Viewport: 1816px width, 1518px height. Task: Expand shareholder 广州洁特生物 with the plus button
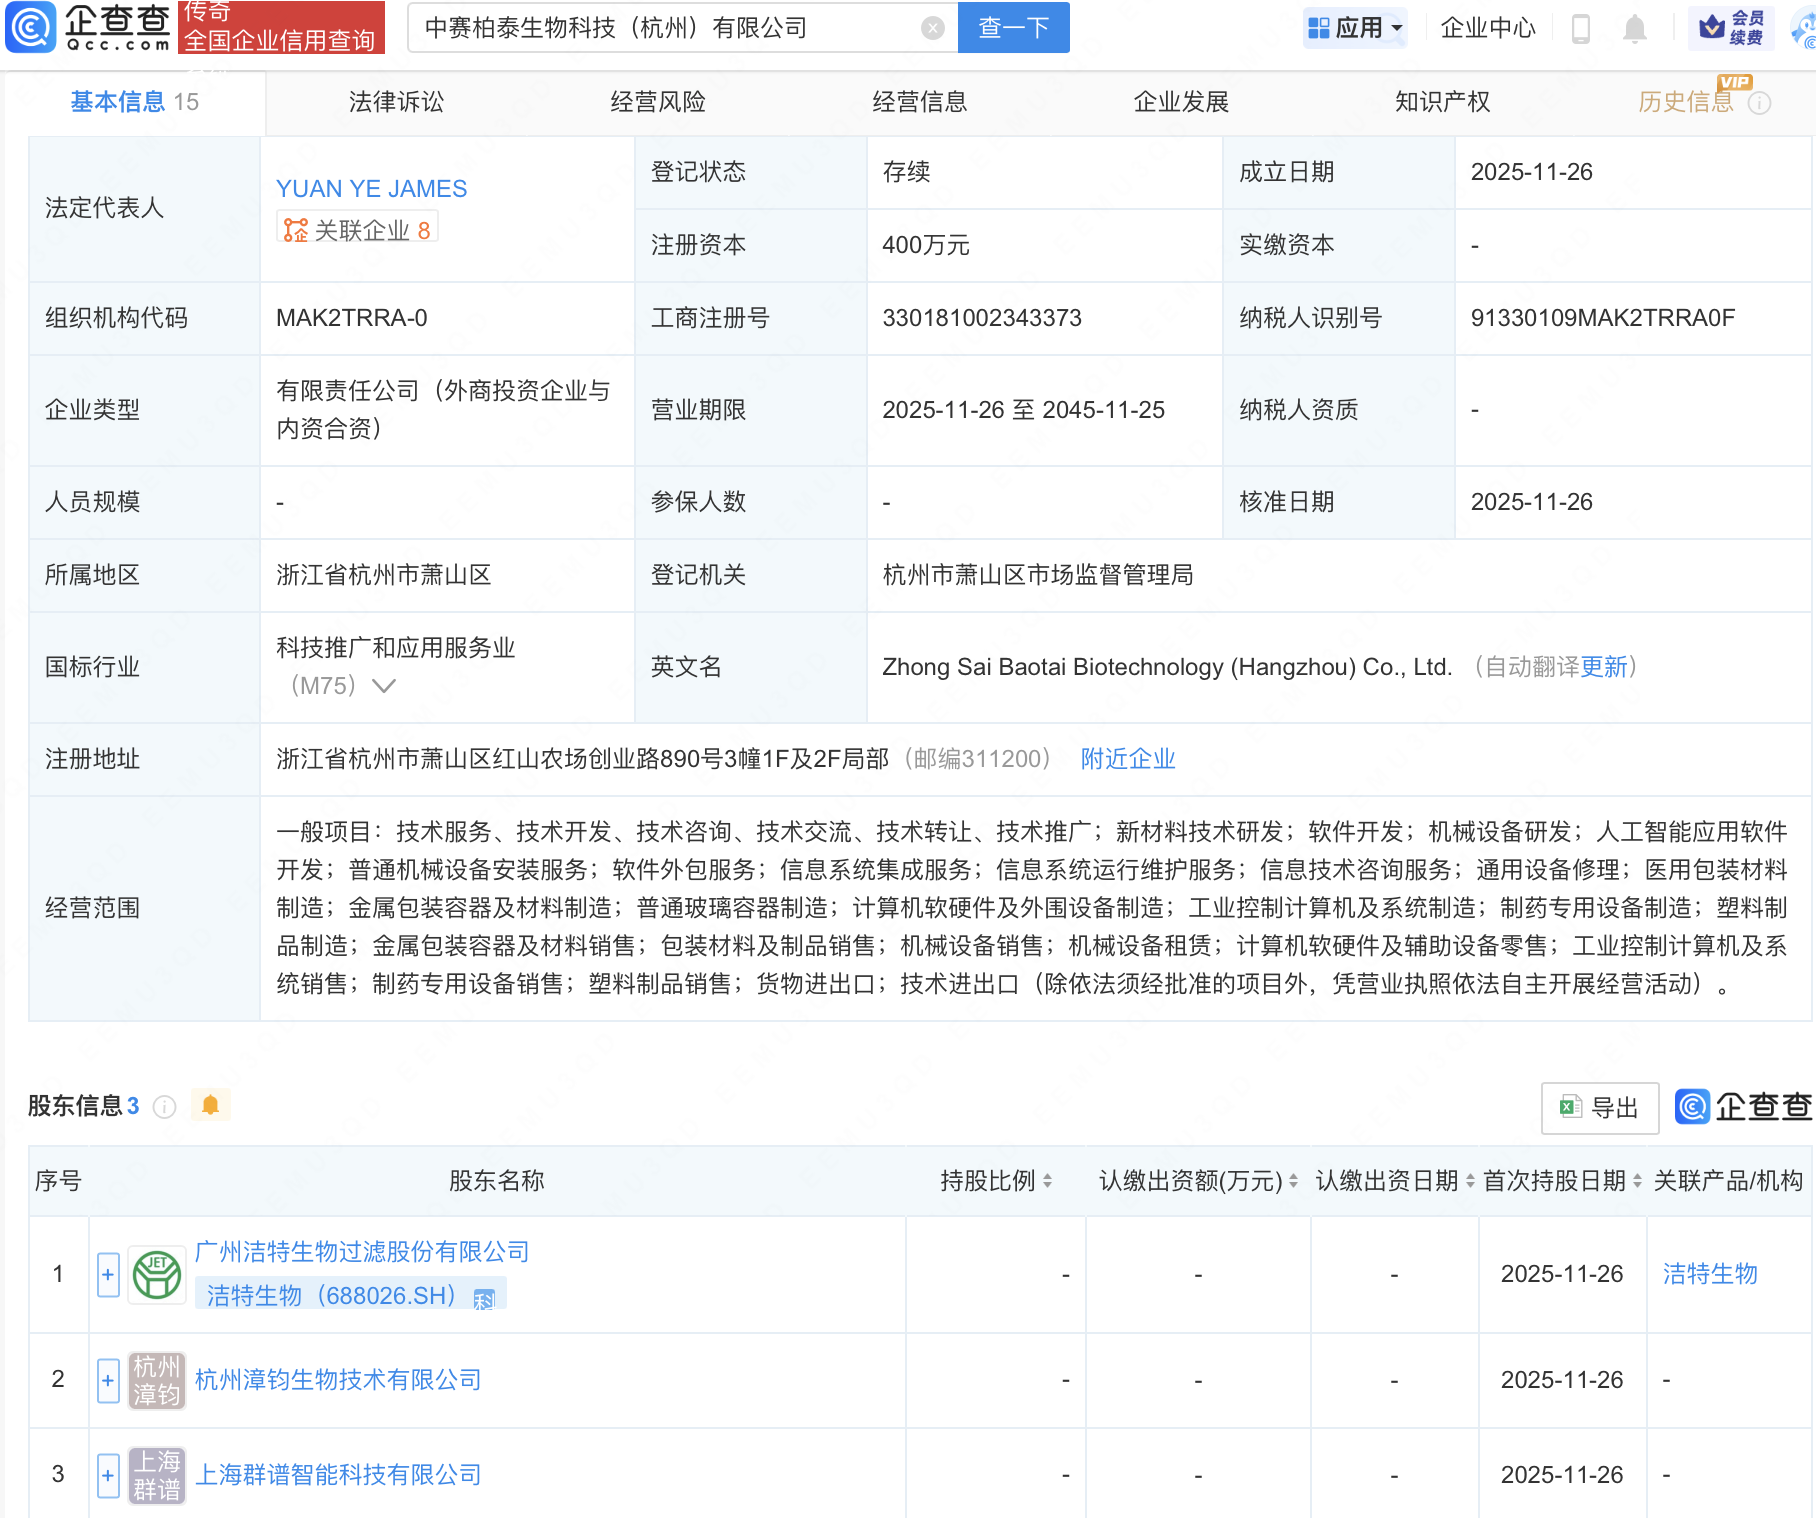pos(107,1275)
